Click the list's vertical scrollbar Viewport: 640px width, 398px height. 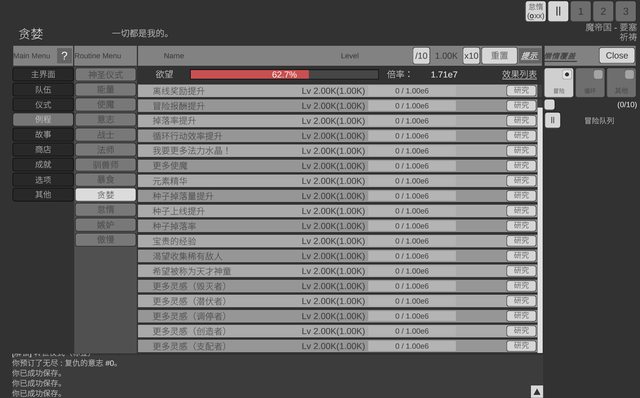click(x=540, y=230)
